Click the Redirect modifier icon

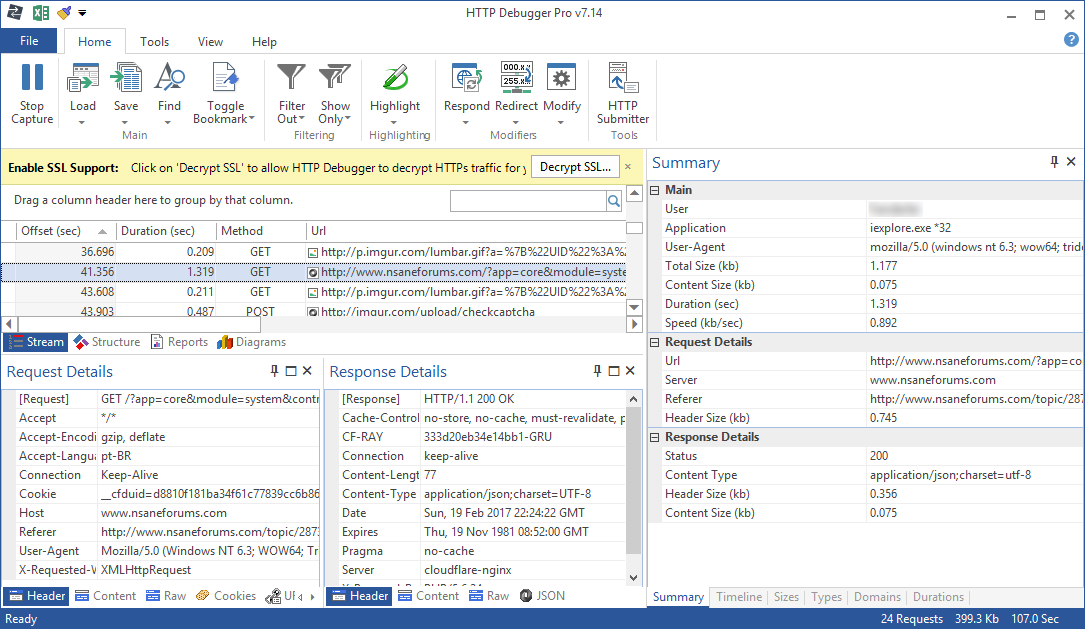tap(516, 78)
